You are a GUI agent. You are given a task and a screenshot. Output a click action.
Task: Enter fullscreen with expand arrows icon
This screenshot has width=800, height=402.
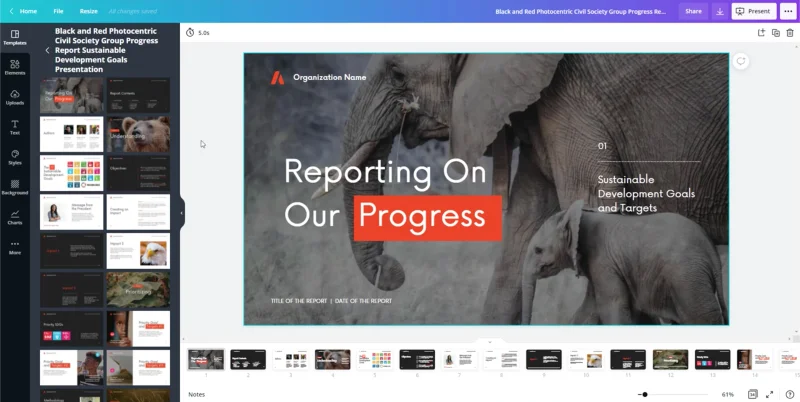tap(769, 394)
